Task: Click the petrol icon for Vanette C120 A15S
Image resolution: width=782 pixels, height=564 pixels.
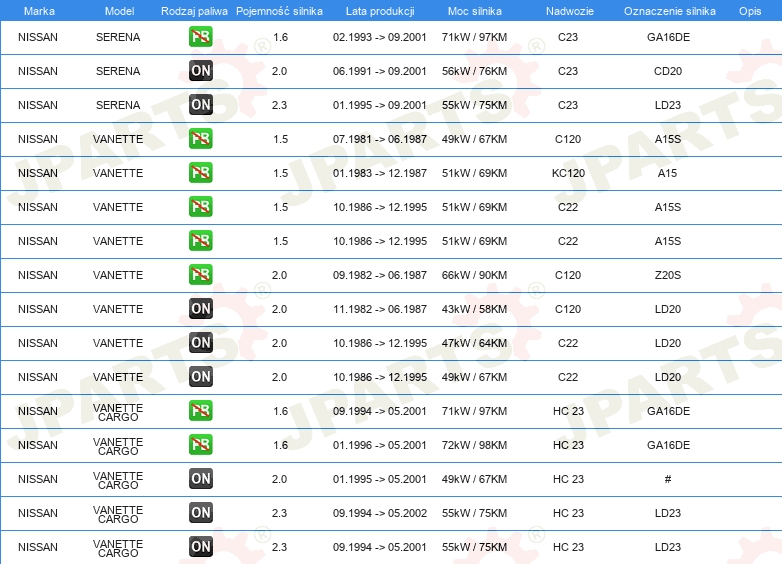Action: coord(200,139)
